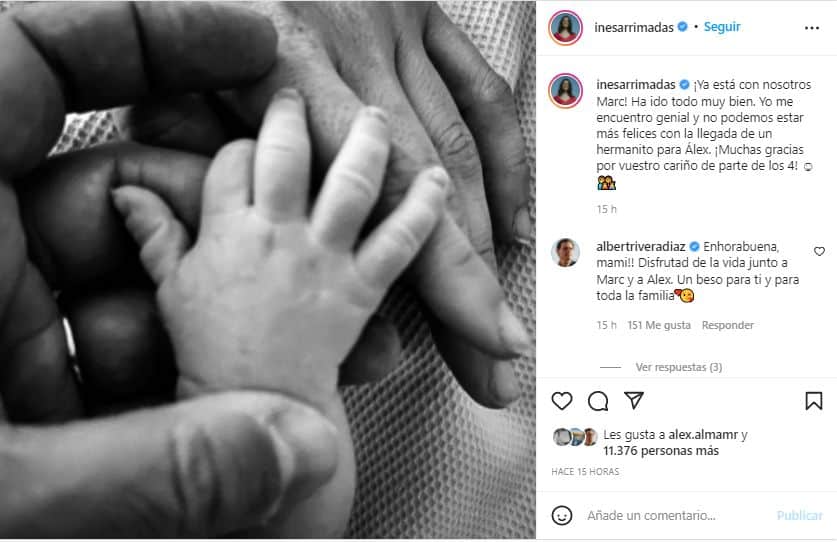837x542 pixels.
Task: Click the Publicar button
Action: click(800, 515)
